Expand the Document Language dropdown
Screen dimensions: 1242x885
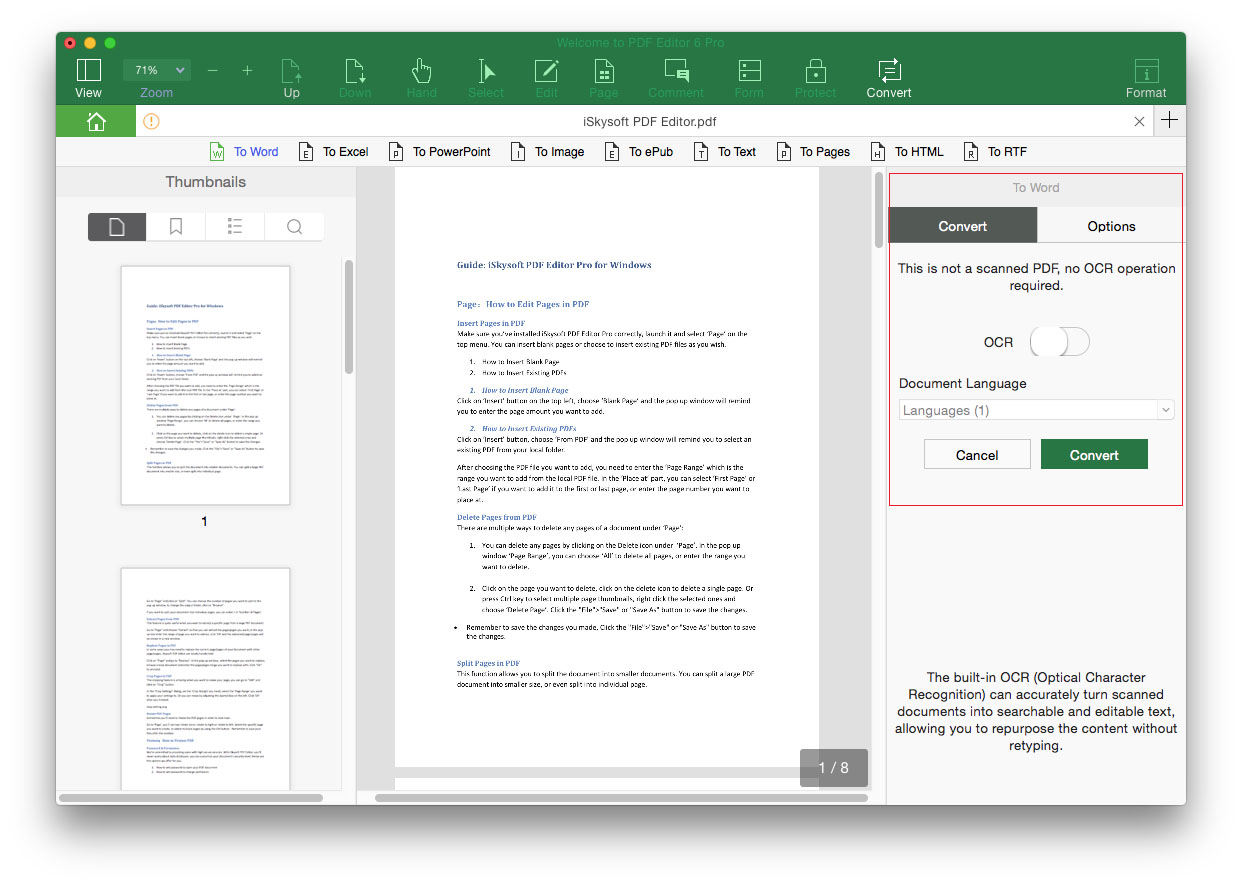(1036, 410)
